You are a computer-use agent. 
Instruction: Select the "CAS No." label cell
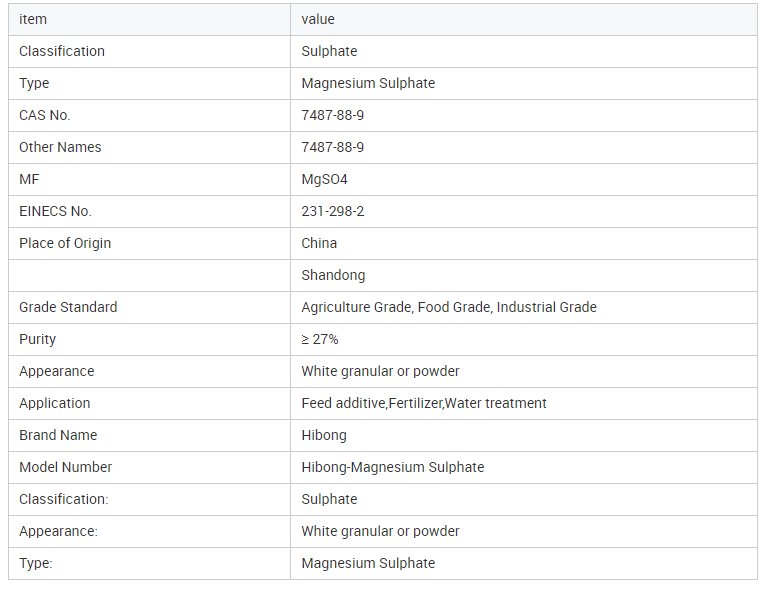[45, 115]
